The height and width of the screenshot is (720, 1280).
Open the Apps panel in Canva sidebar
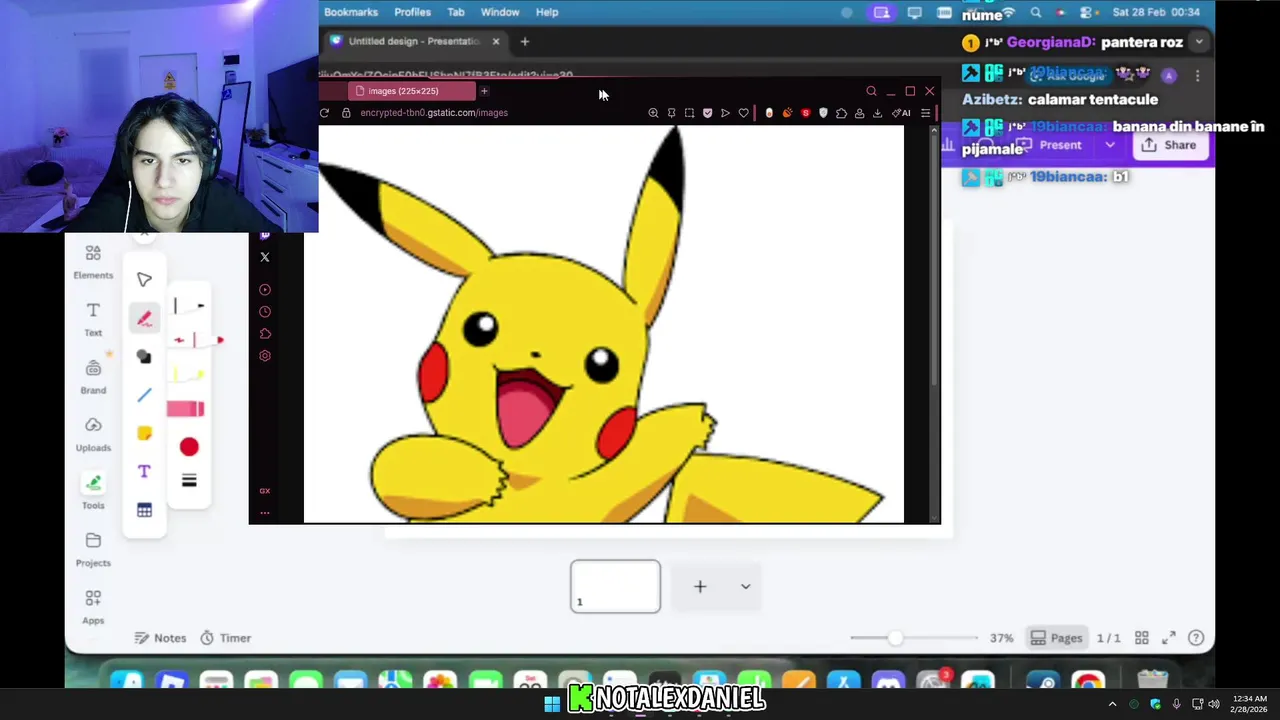pos(93,607)
